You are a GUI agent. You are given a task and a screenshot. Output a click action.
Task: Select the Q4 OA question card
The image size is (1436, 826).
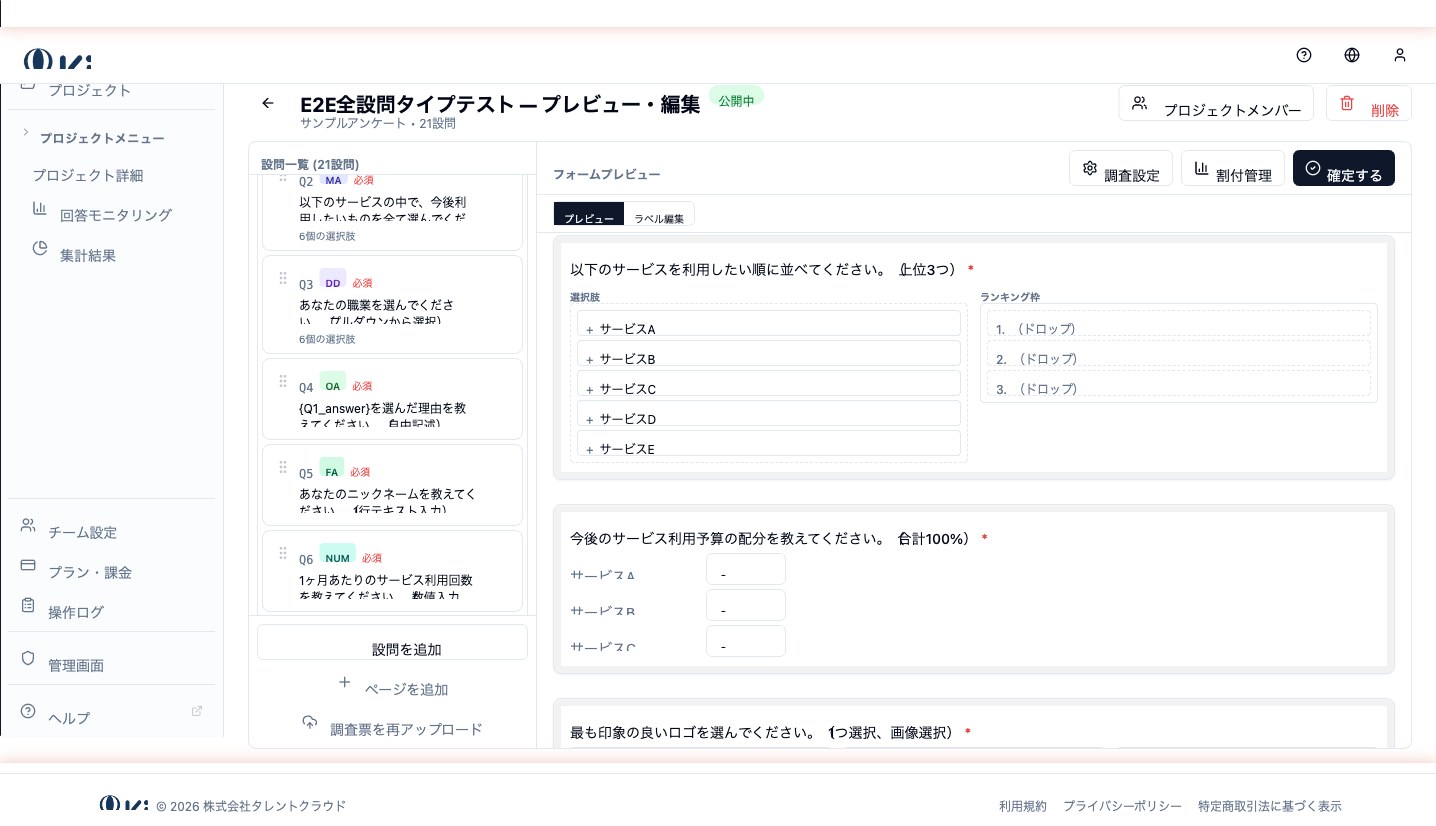(x=392, y=399)
